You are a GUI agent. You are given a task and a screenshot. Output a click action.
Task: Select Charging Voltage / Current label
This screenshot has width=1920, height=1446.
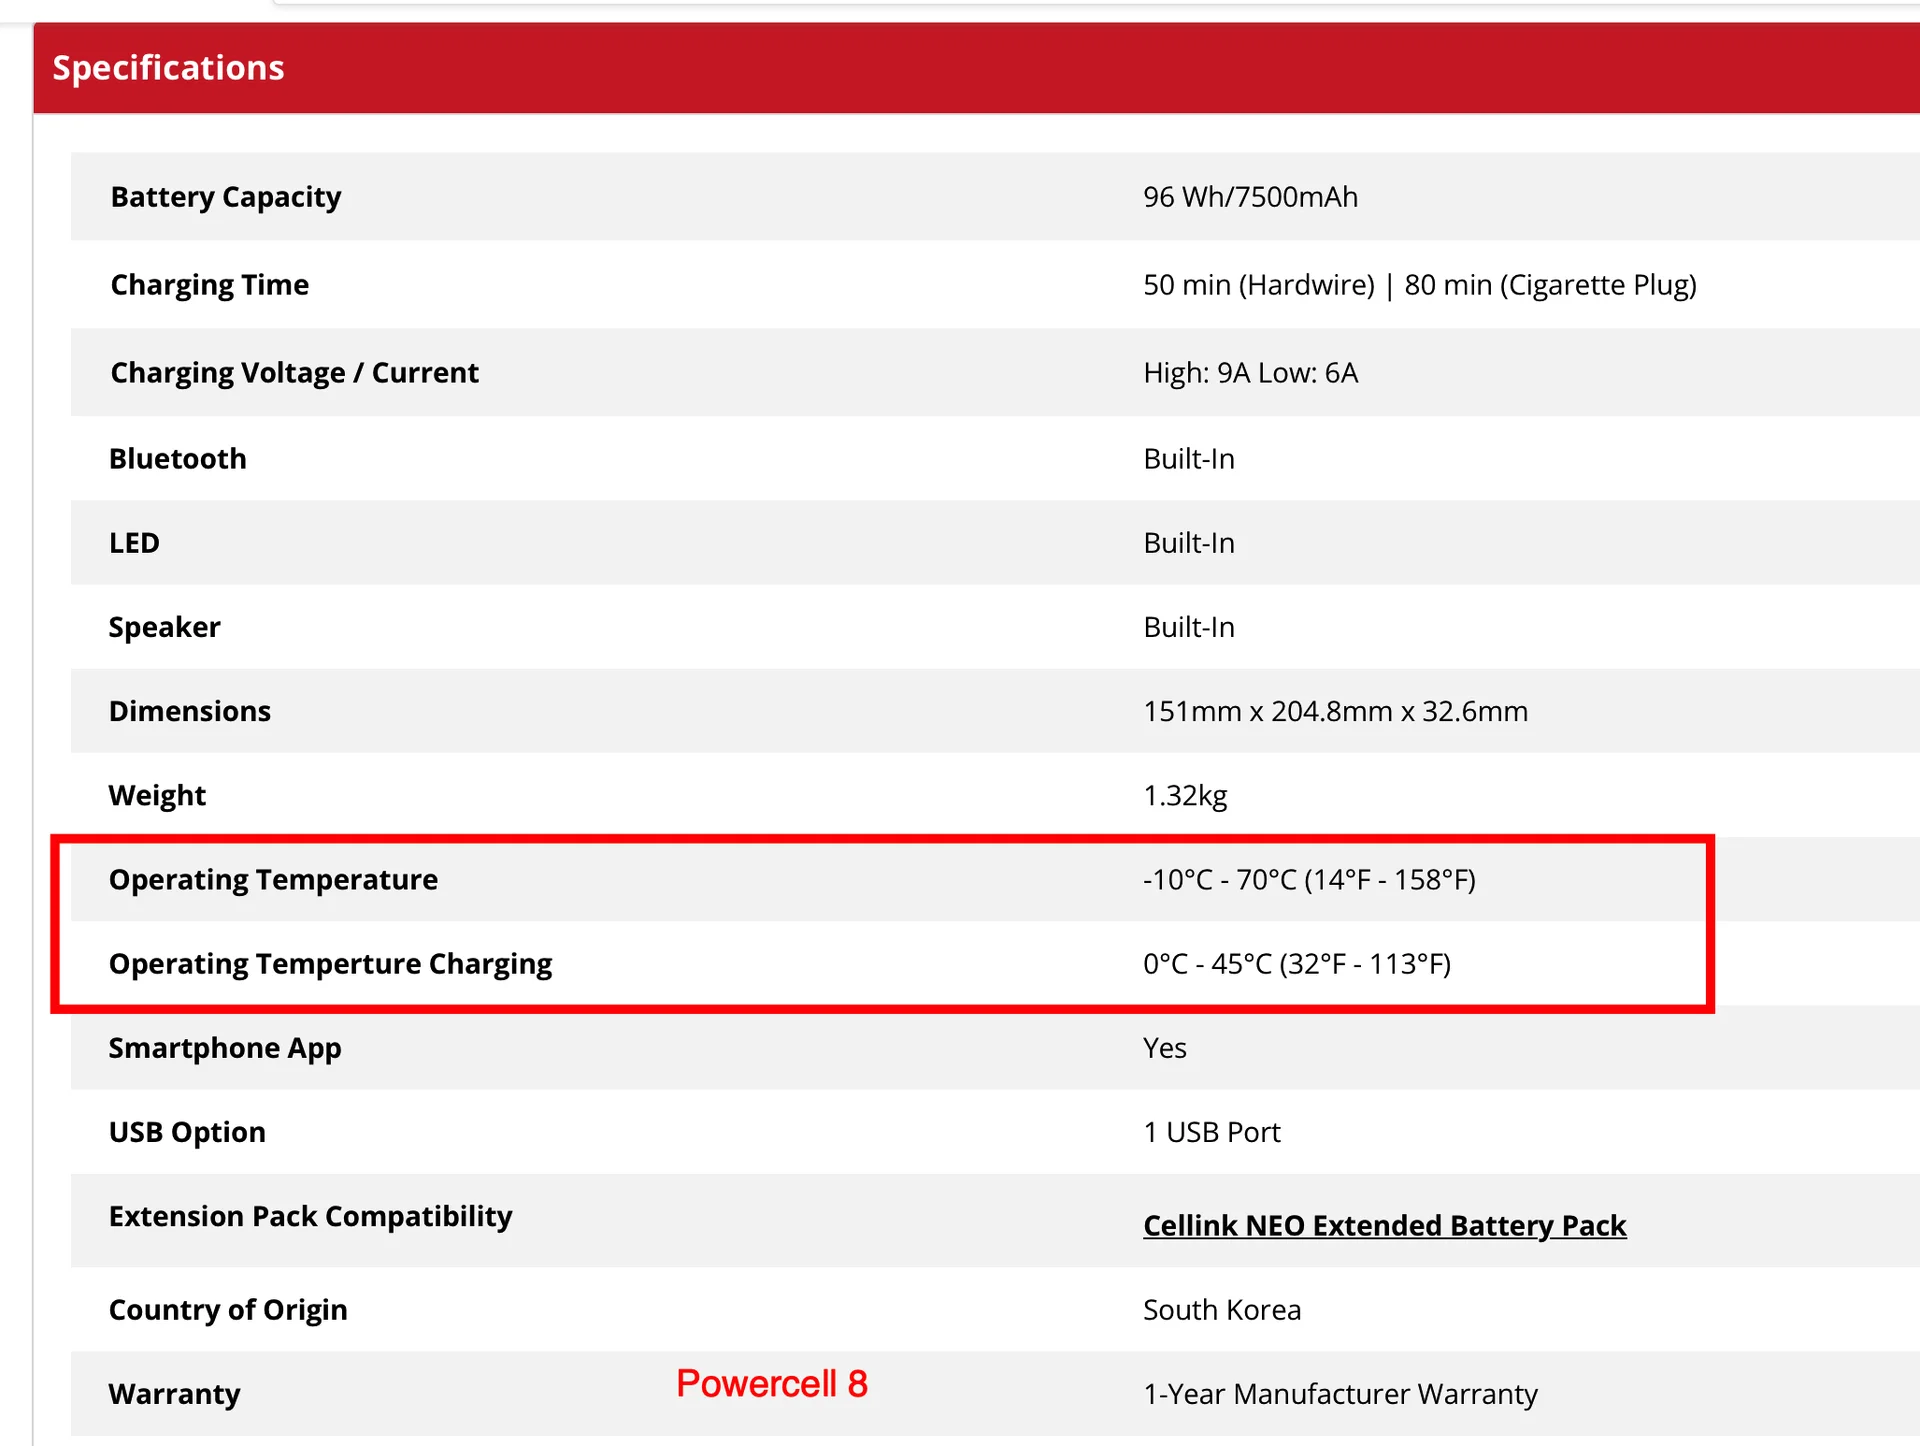(295, 373)
